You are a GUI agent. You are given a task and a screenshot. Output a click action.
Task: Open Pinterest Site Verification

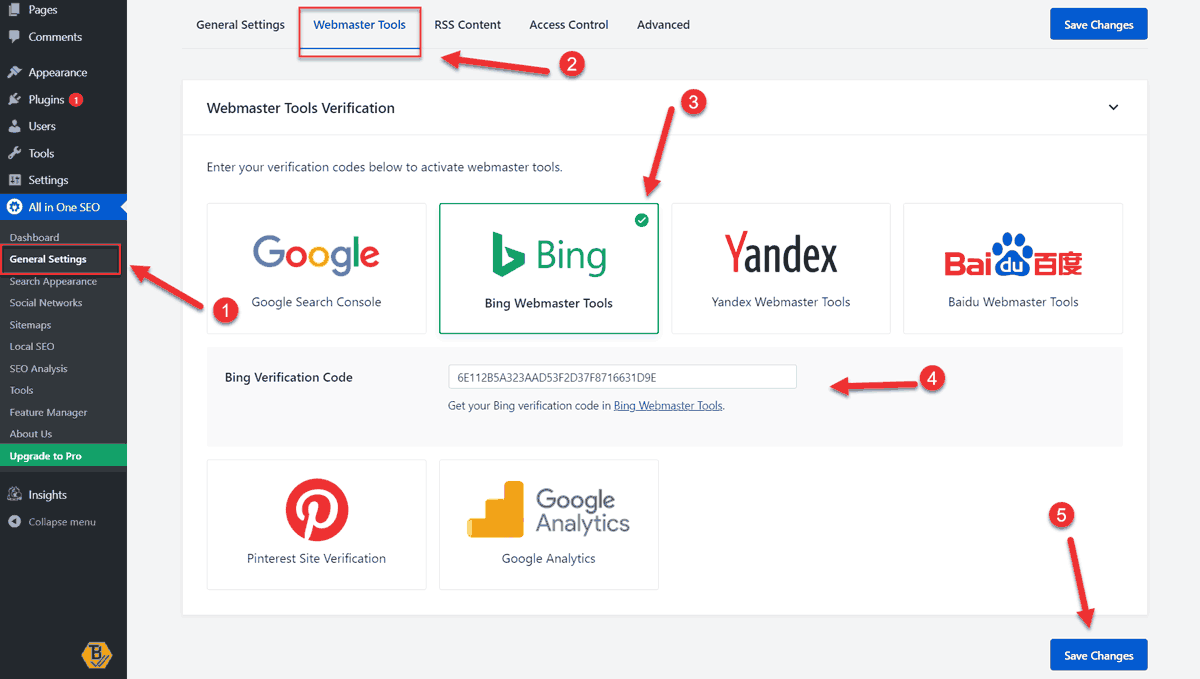(316, 524)
